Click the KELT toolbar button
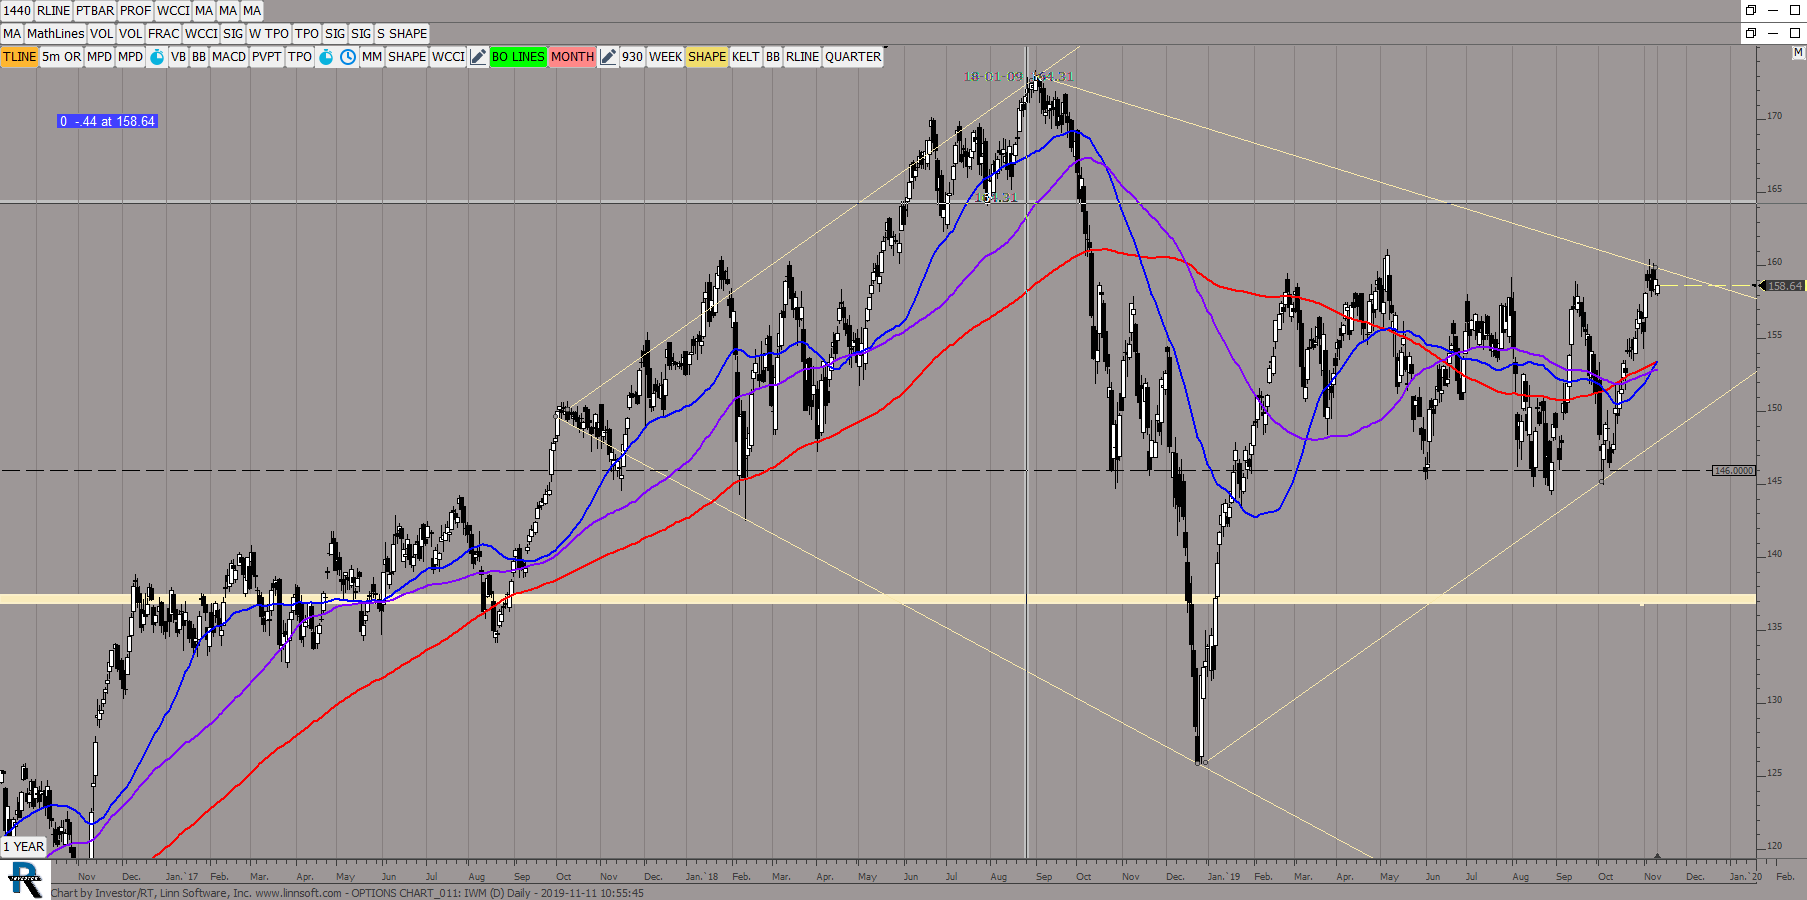The height and width of the screenshot is (900, 1807). (x=746, y=57)
